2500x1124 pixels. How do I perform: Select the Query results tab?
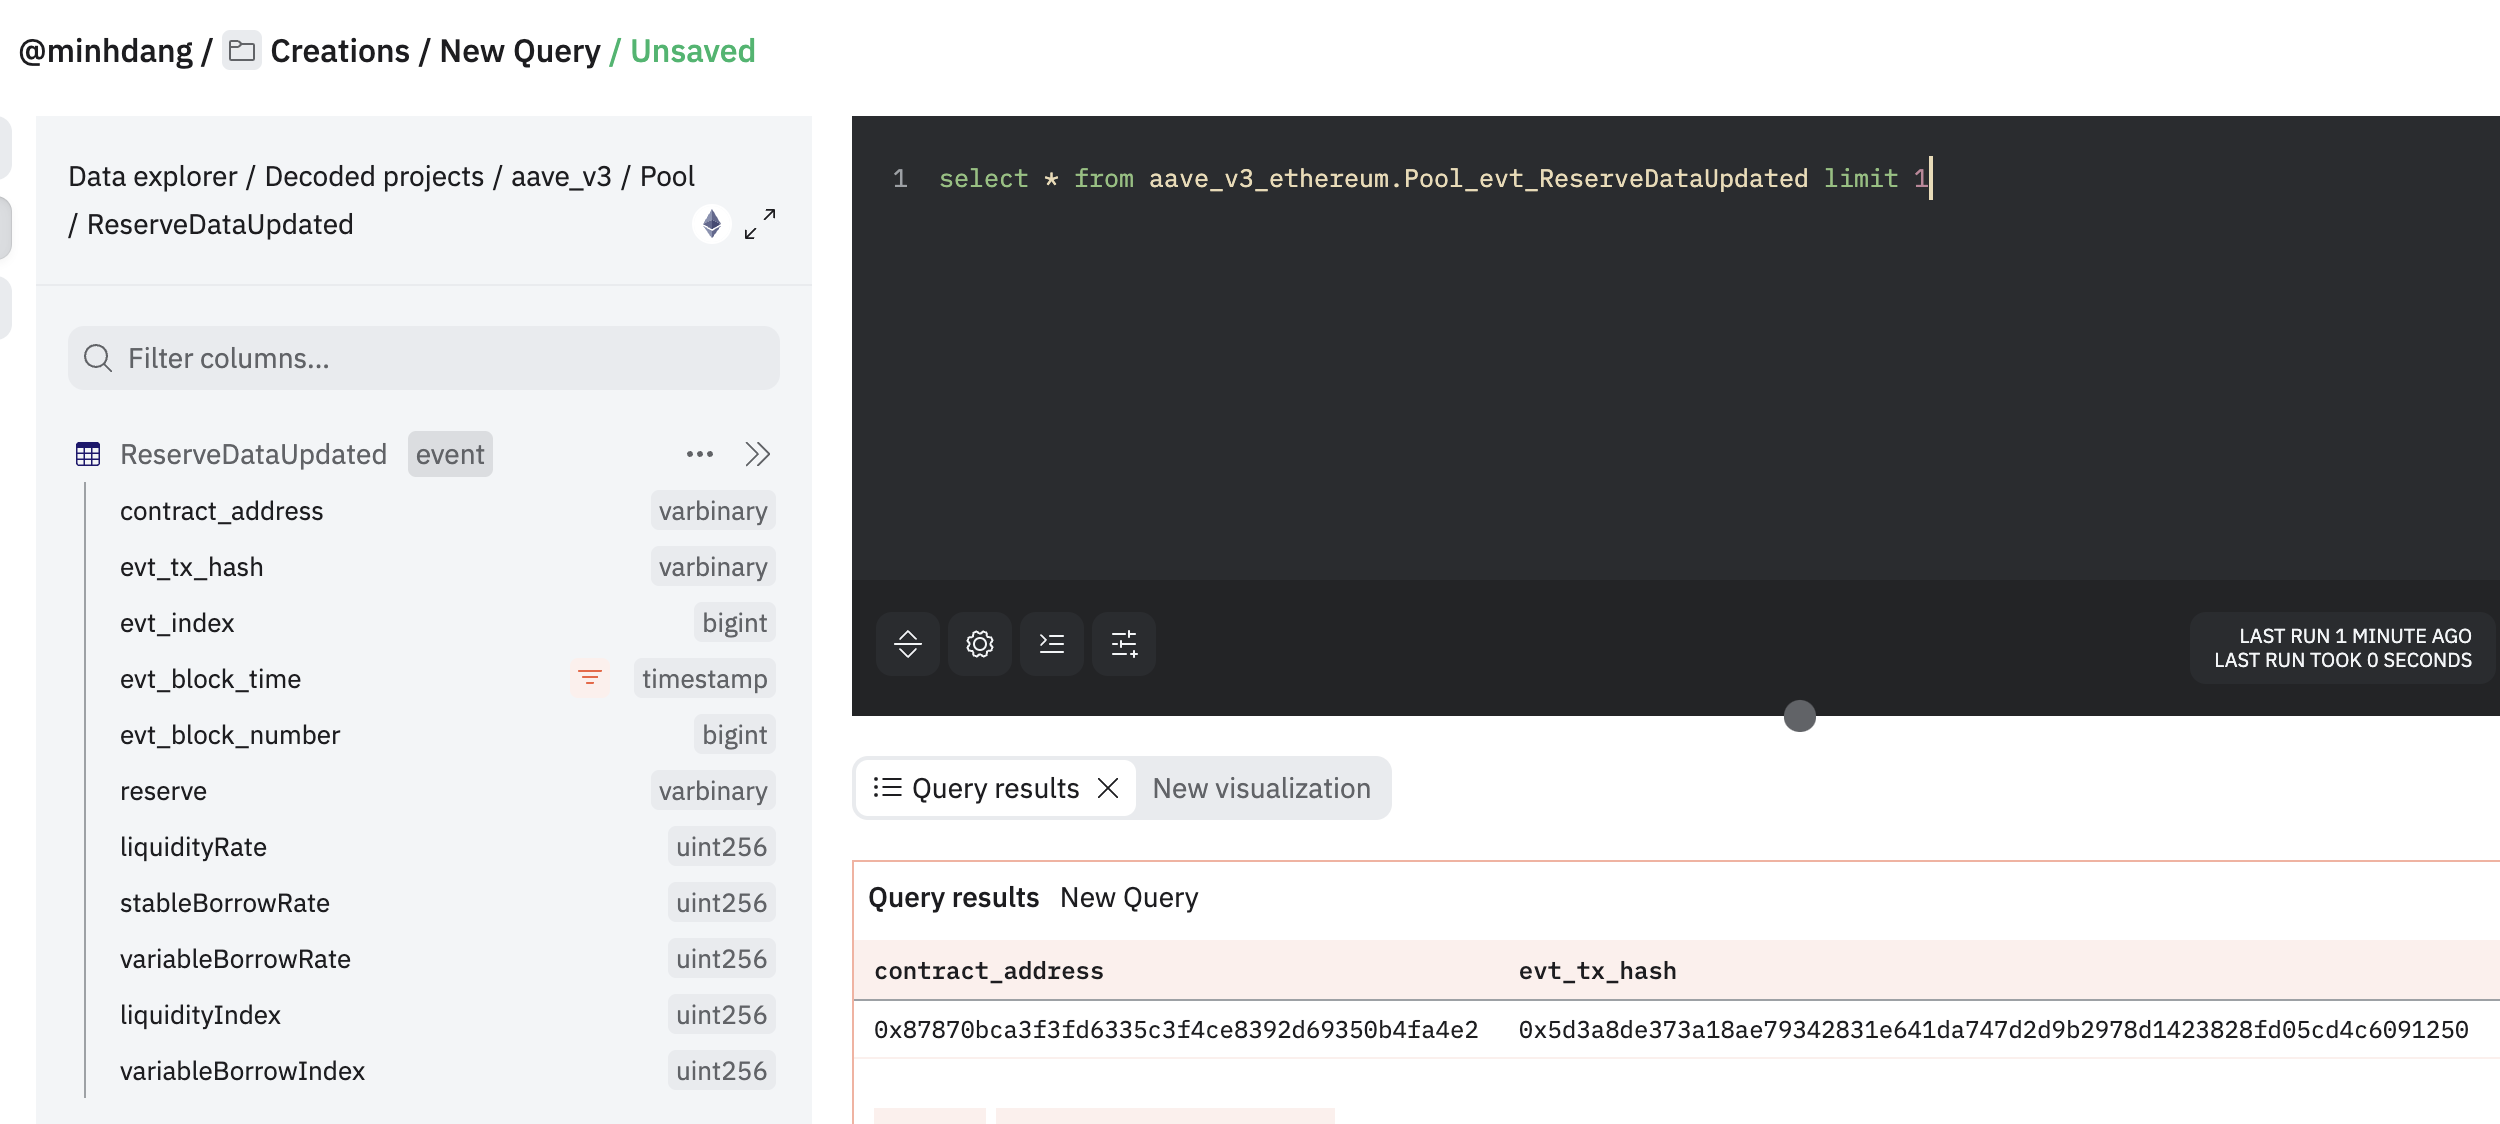tap(994, 789)
